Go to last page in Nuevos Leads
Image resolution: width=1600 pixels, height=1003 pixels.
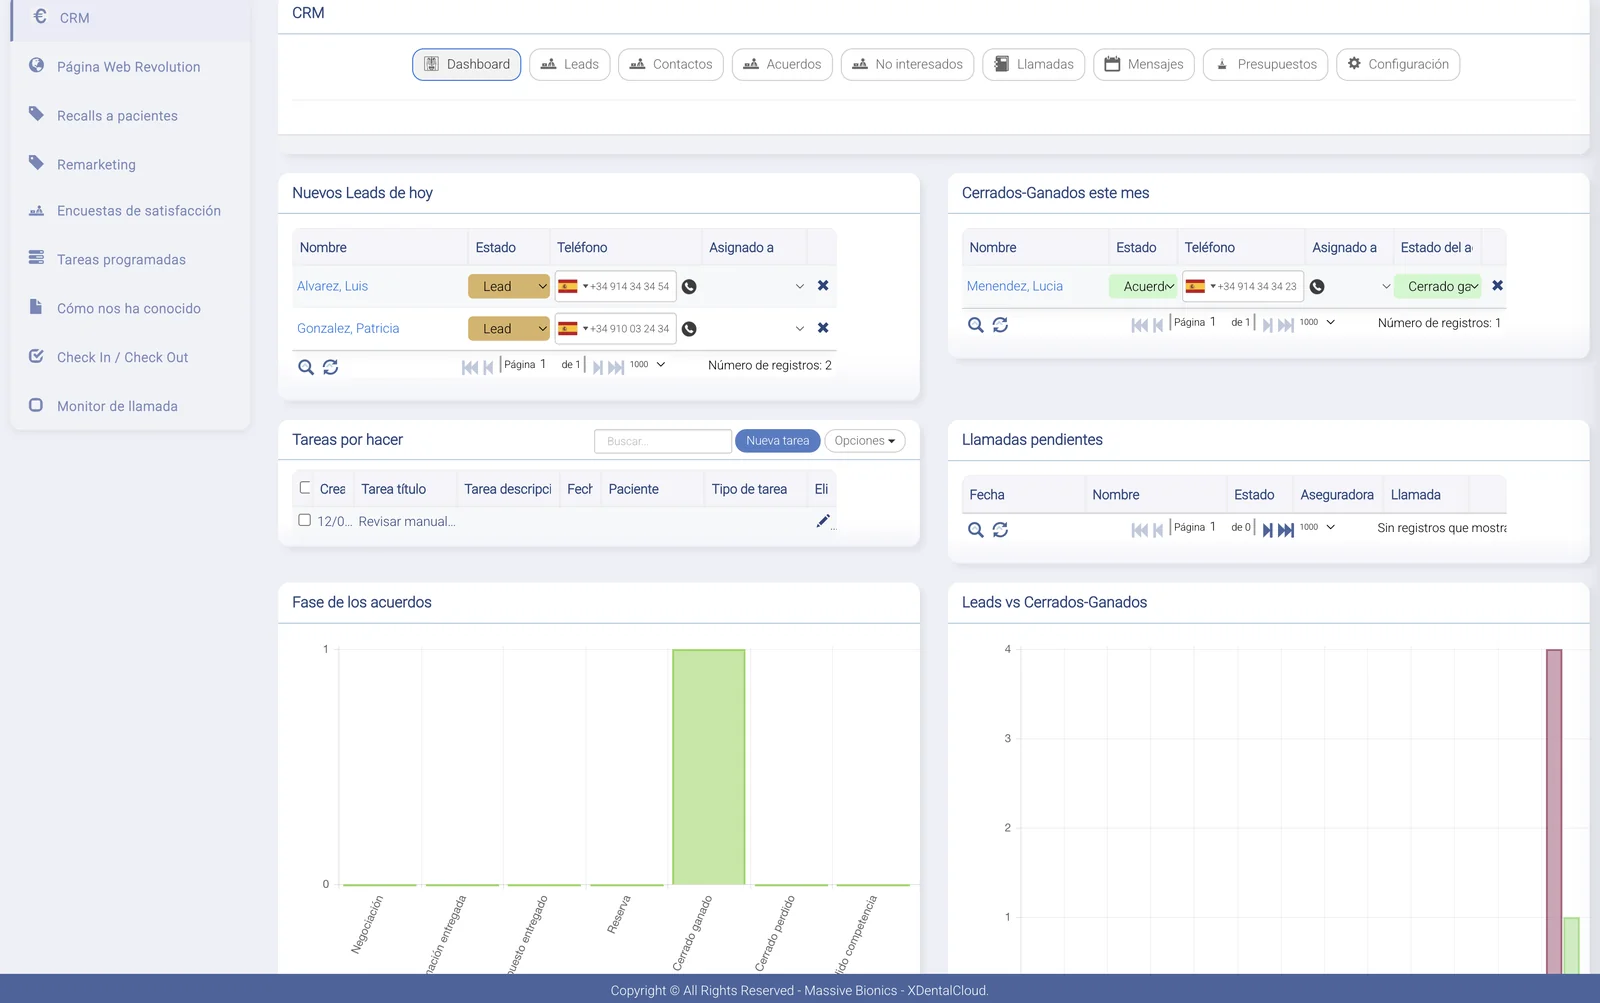point(616,367)
